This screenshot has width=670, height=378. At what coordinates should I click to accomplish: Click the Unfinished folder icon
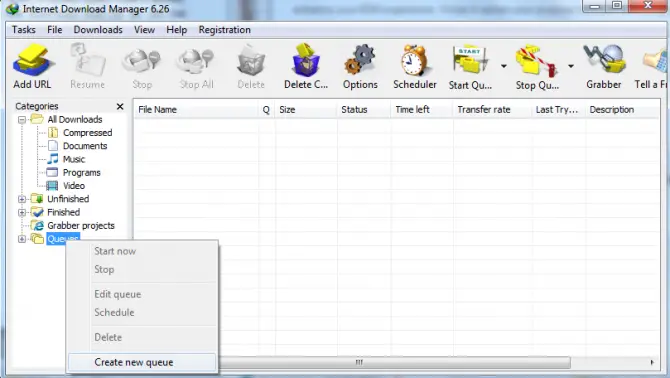[x=37, y=199]
